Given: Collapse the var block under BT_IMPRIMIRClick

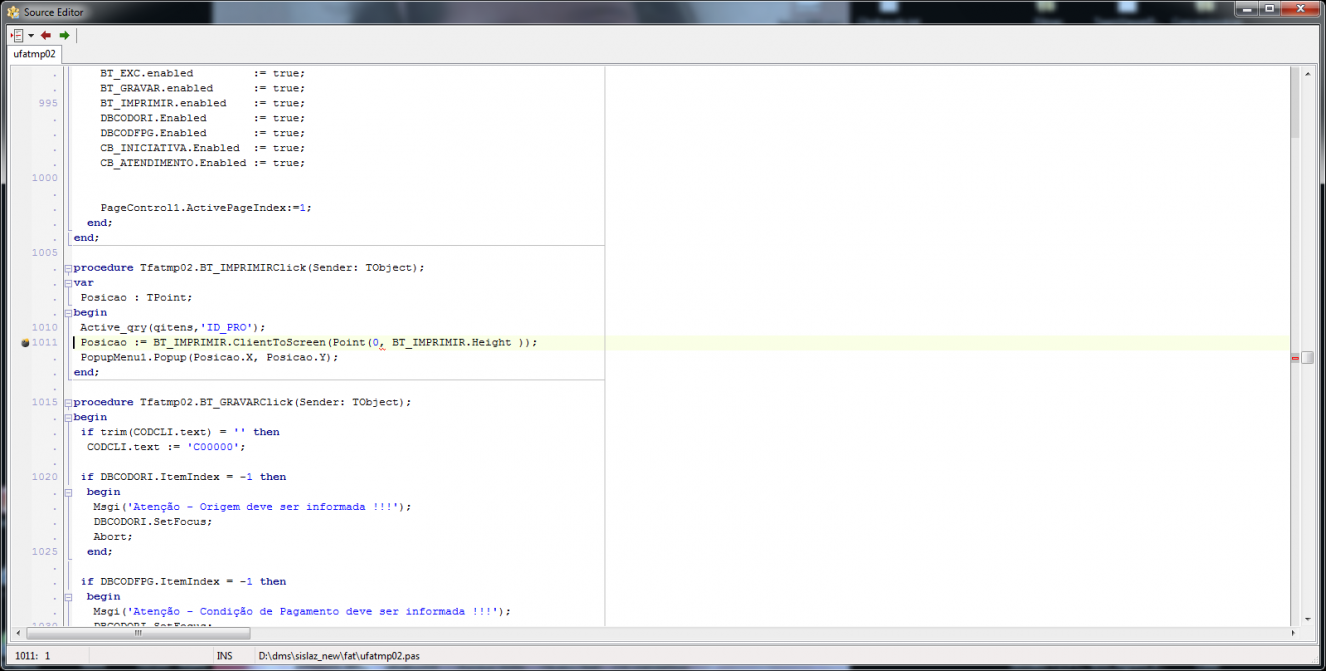Looking at the screenshot, I should click(68, 283).
